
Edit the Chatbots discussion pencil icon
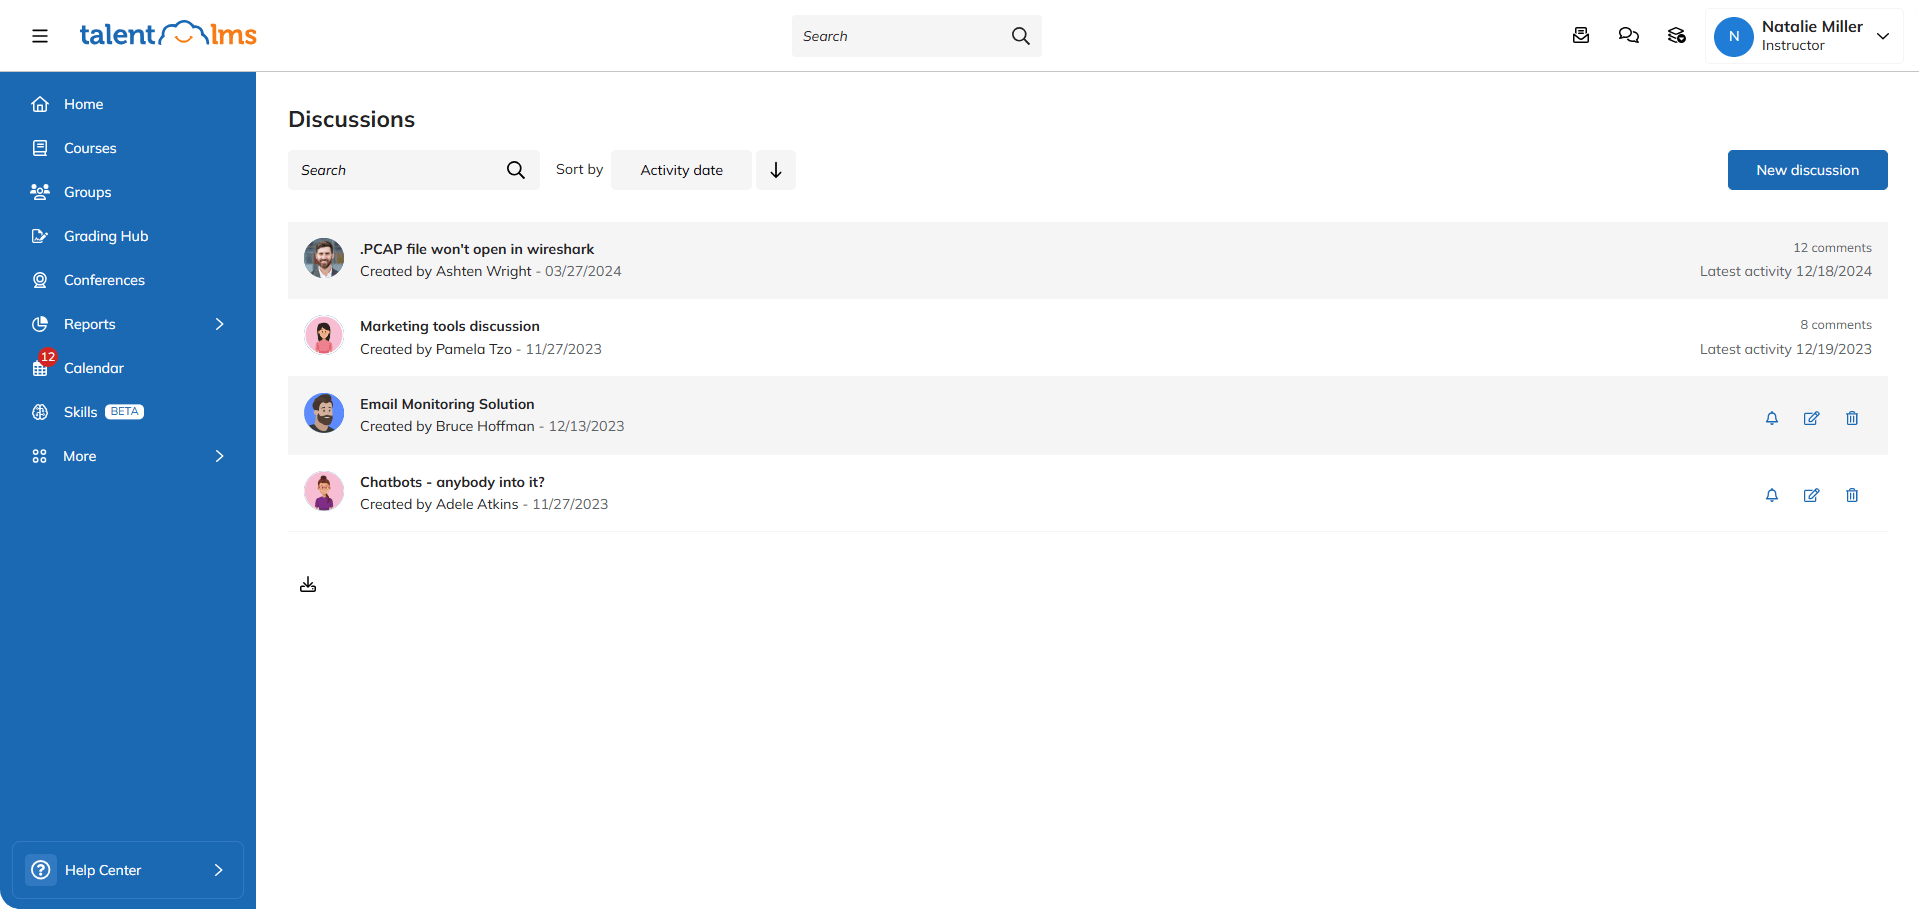[x=1812, y=495]
